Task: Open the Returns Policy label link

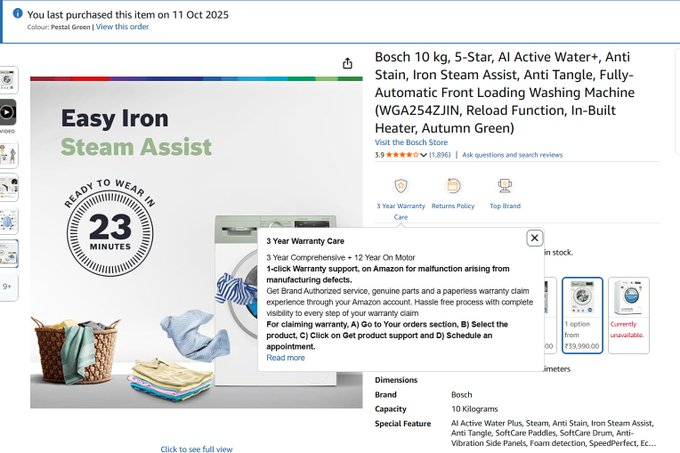Action: point(453,206)
